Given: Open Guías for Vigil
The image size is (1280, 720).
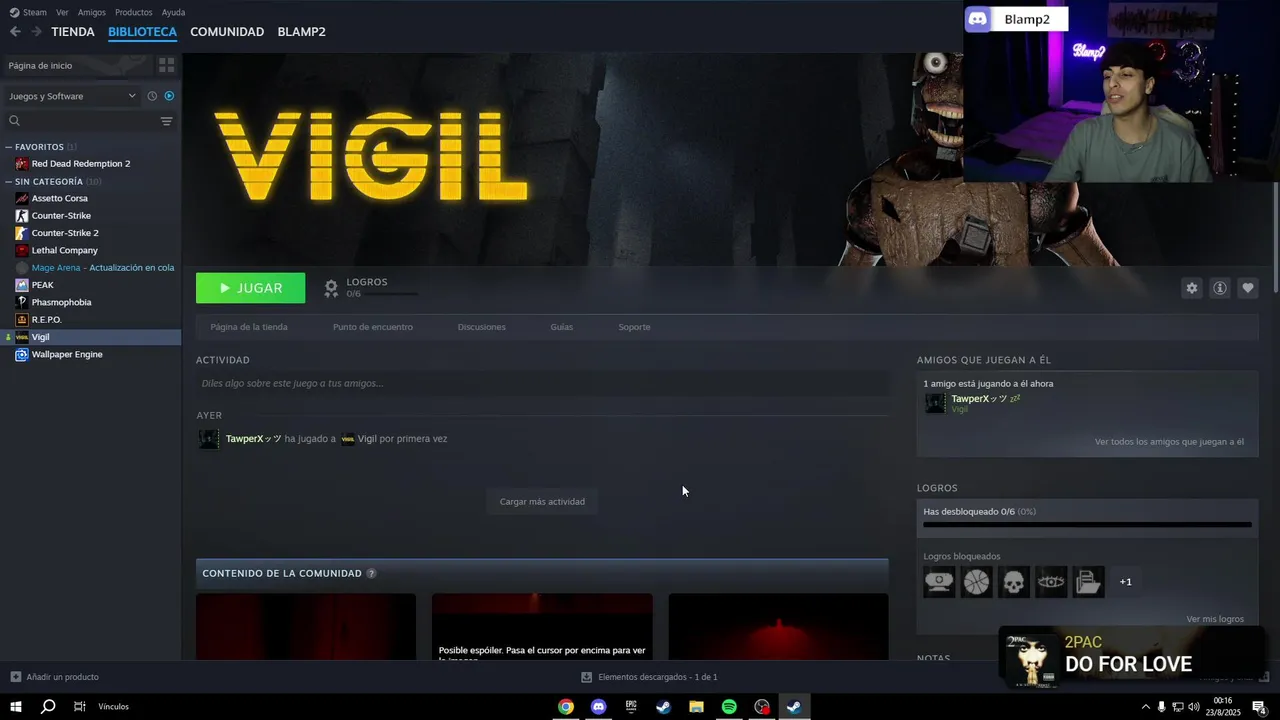Looking at the screenshot, I should coord(562,327).
